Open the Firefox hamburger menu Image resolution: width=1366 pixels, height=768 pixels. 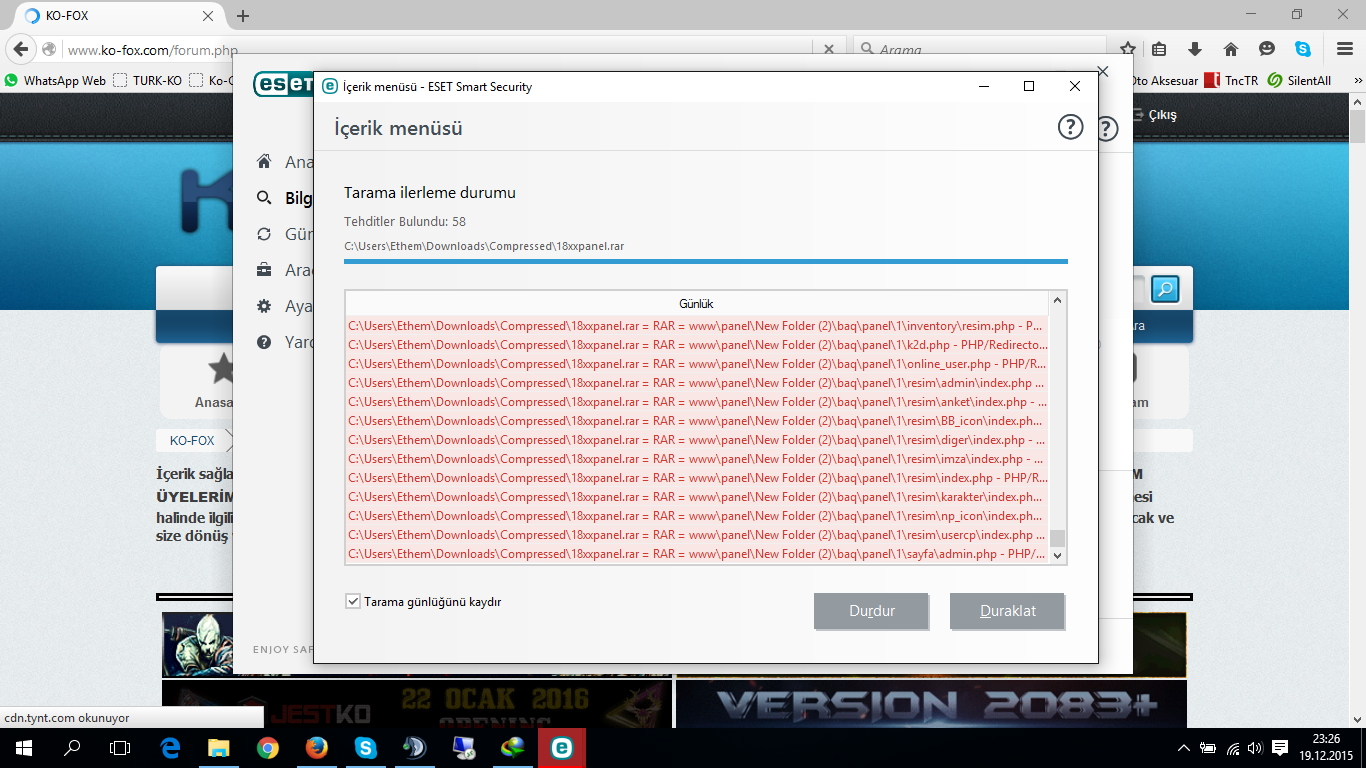coord(1345,49)
